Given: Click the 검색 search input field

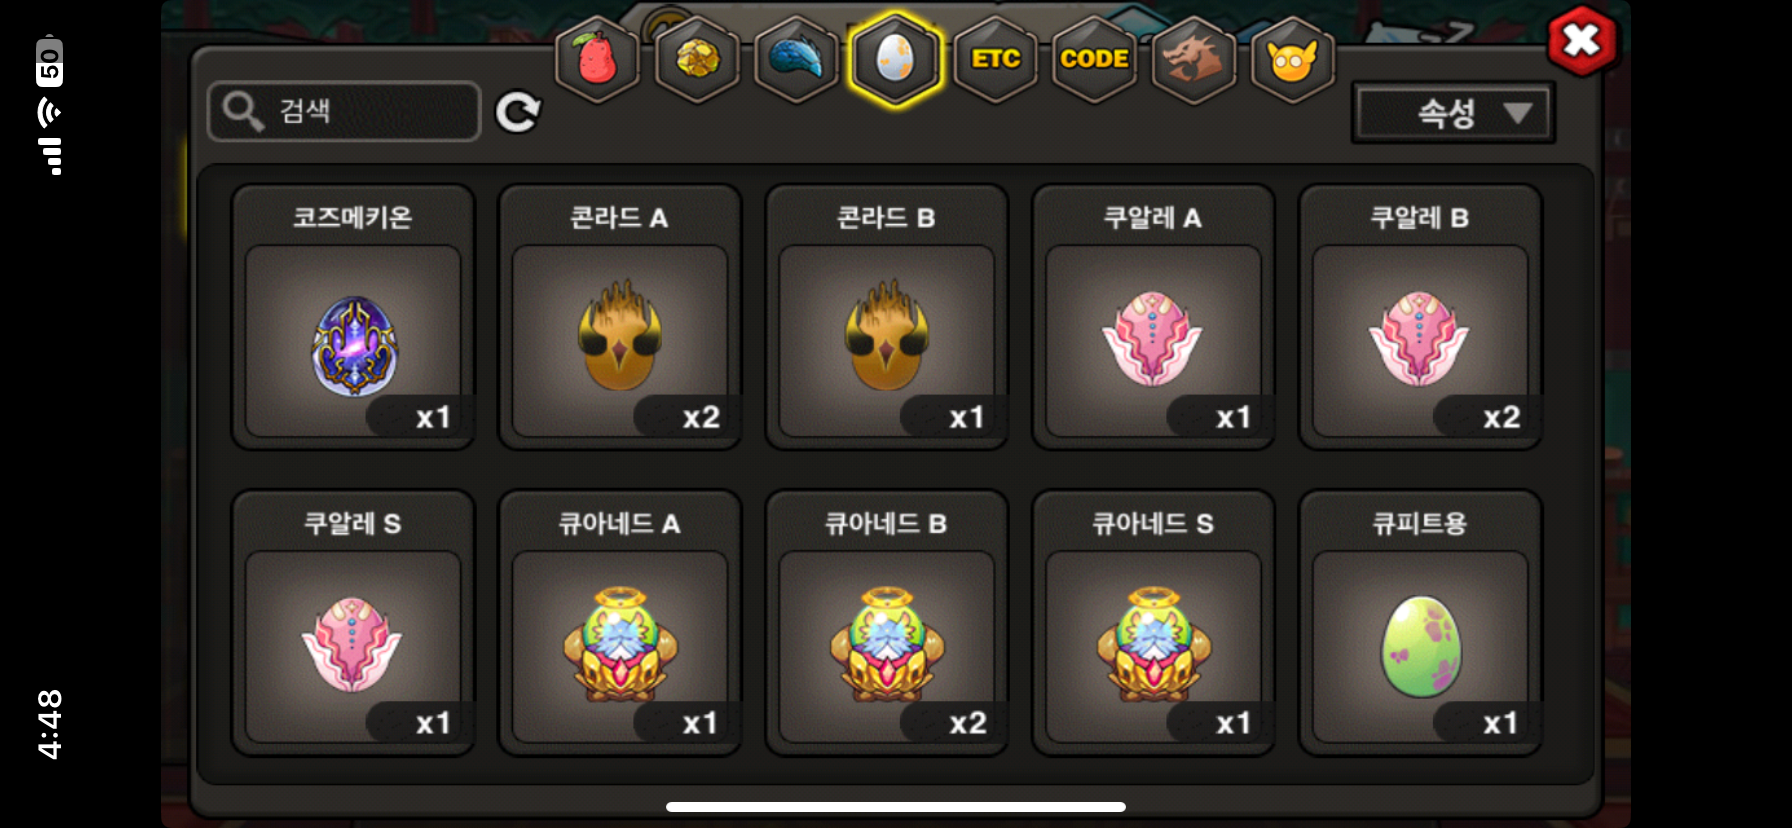Looking at the screenshot, I should pyautogui.click(x=344, y=111).
